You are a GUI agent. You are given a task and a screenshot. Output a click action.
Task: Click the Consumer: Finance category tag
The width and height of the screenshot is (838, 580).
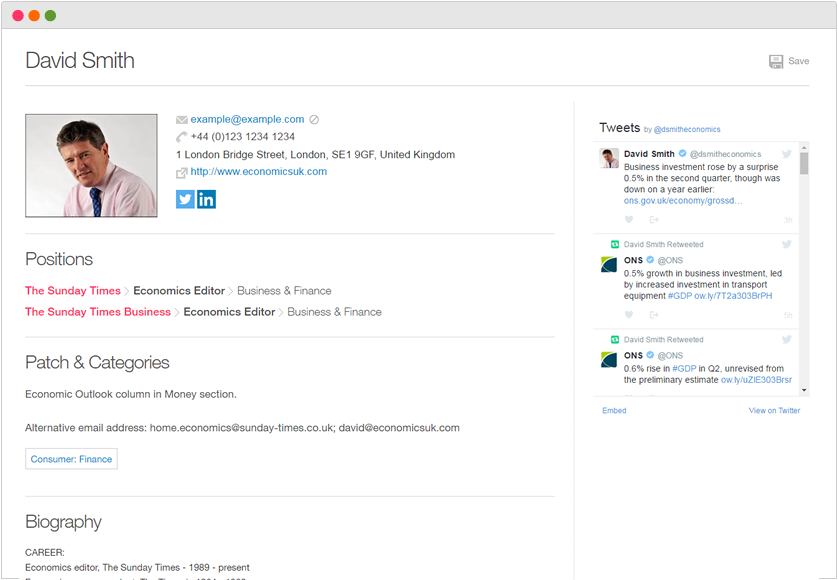pyautogui.click(x=71, y=459)
